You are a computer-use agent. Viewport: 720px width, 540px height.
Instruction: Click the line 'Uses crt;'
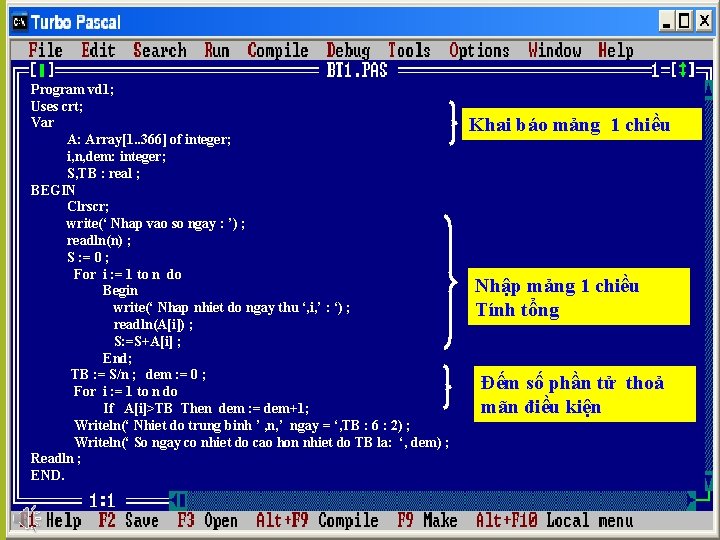56,107
